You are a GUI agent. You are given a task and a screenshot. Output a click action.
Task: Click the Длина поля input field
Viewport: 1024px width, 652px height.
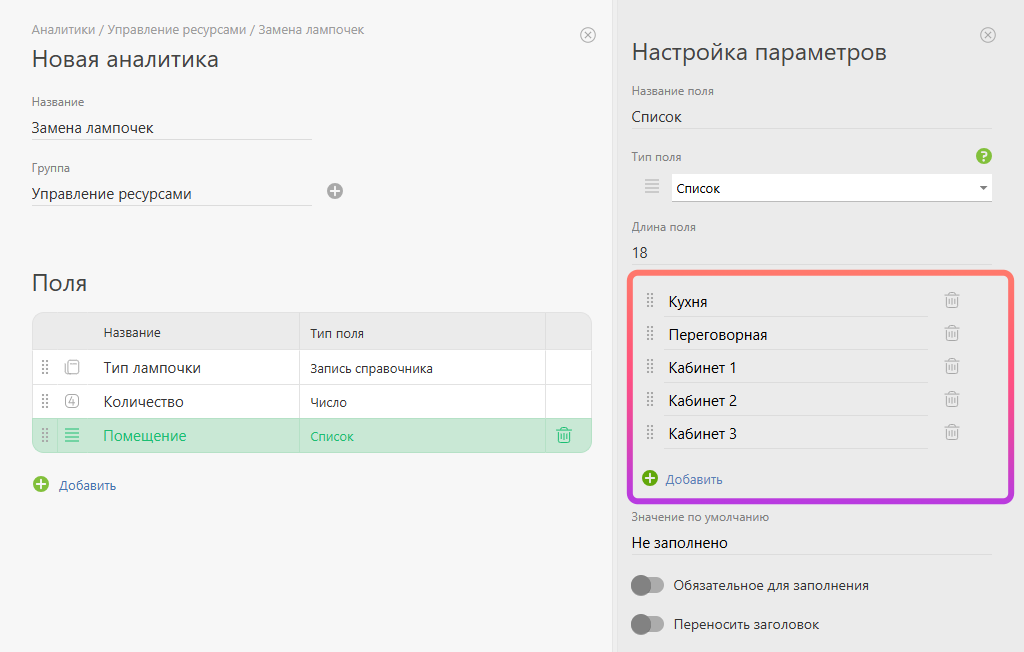[810, 253]
